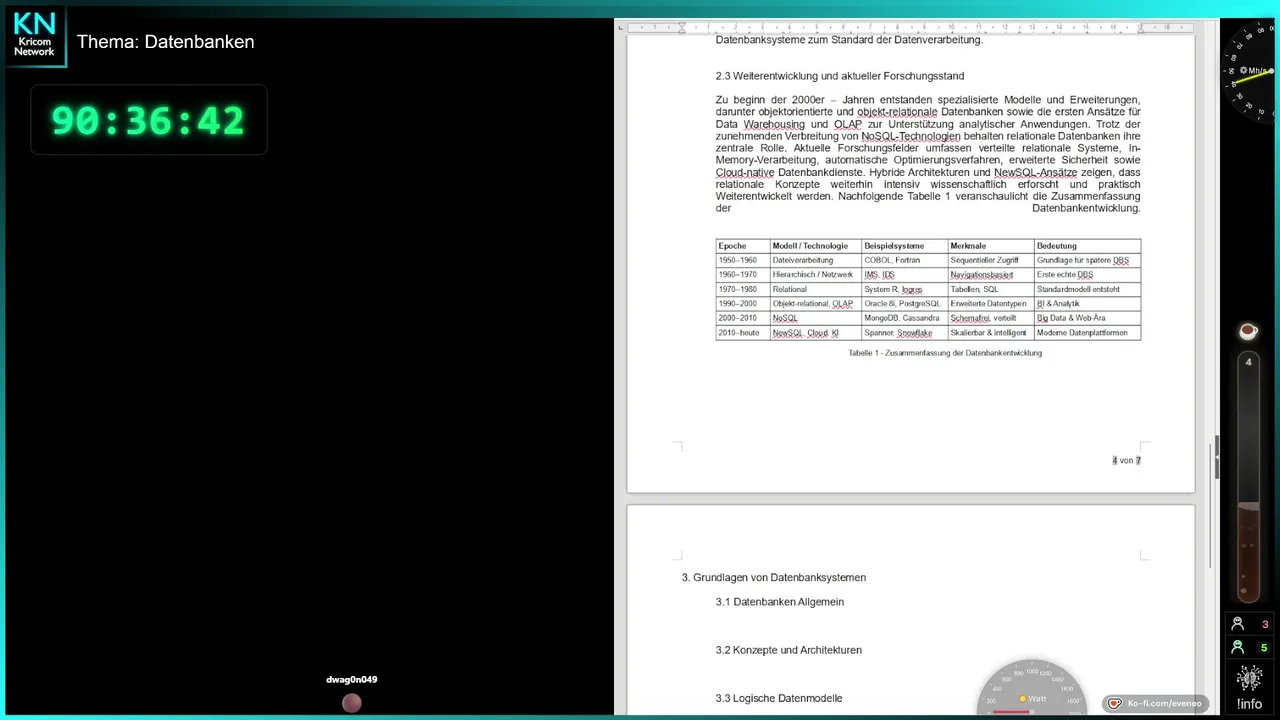Click the Thema: Datenbanken title
Viewport: 1280px width, 720px height.
166,42
